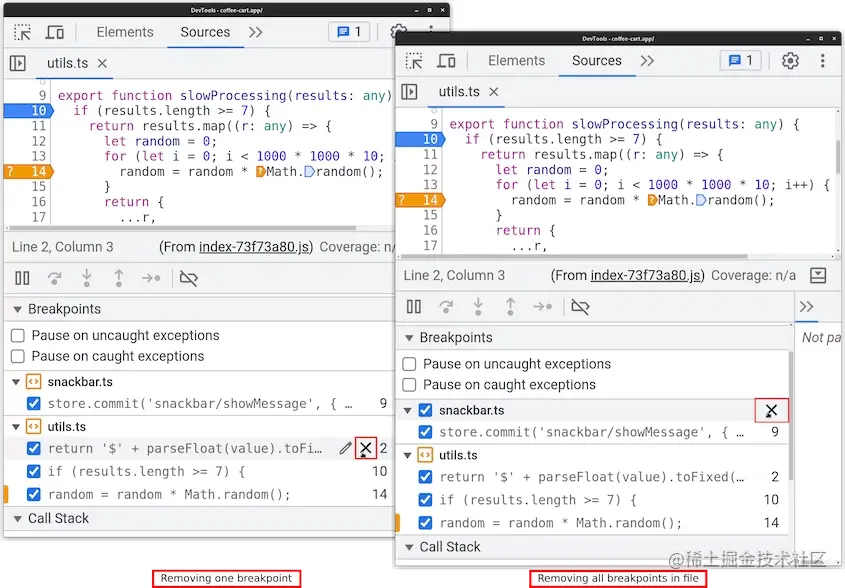This screenshot has width=845, height=588.
Task: Expand more debugger panes in right window
Action: [x=806, y=307]
